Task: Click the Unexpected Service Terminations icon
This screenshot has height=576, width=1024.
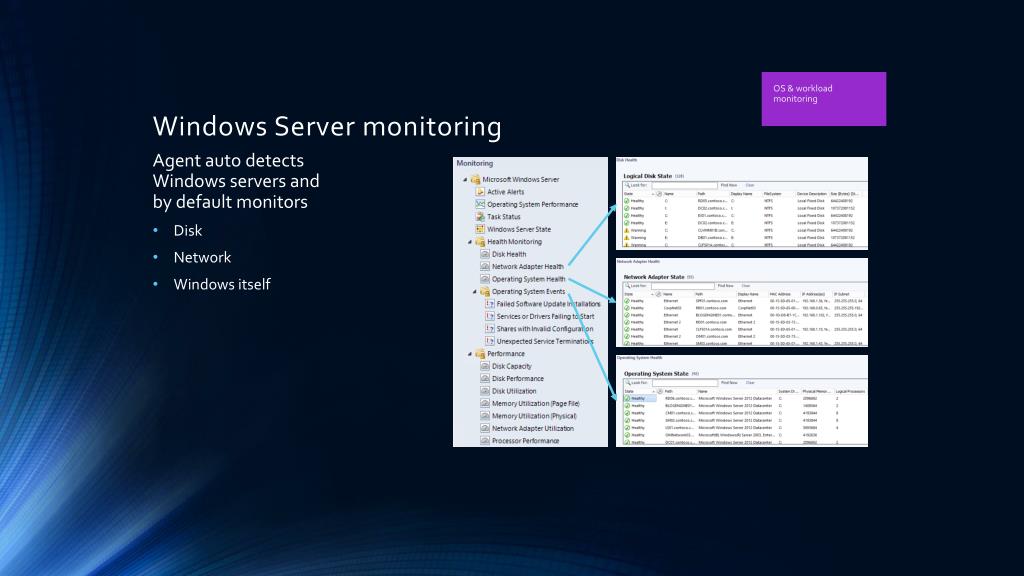Action: (x=489, y=341)
